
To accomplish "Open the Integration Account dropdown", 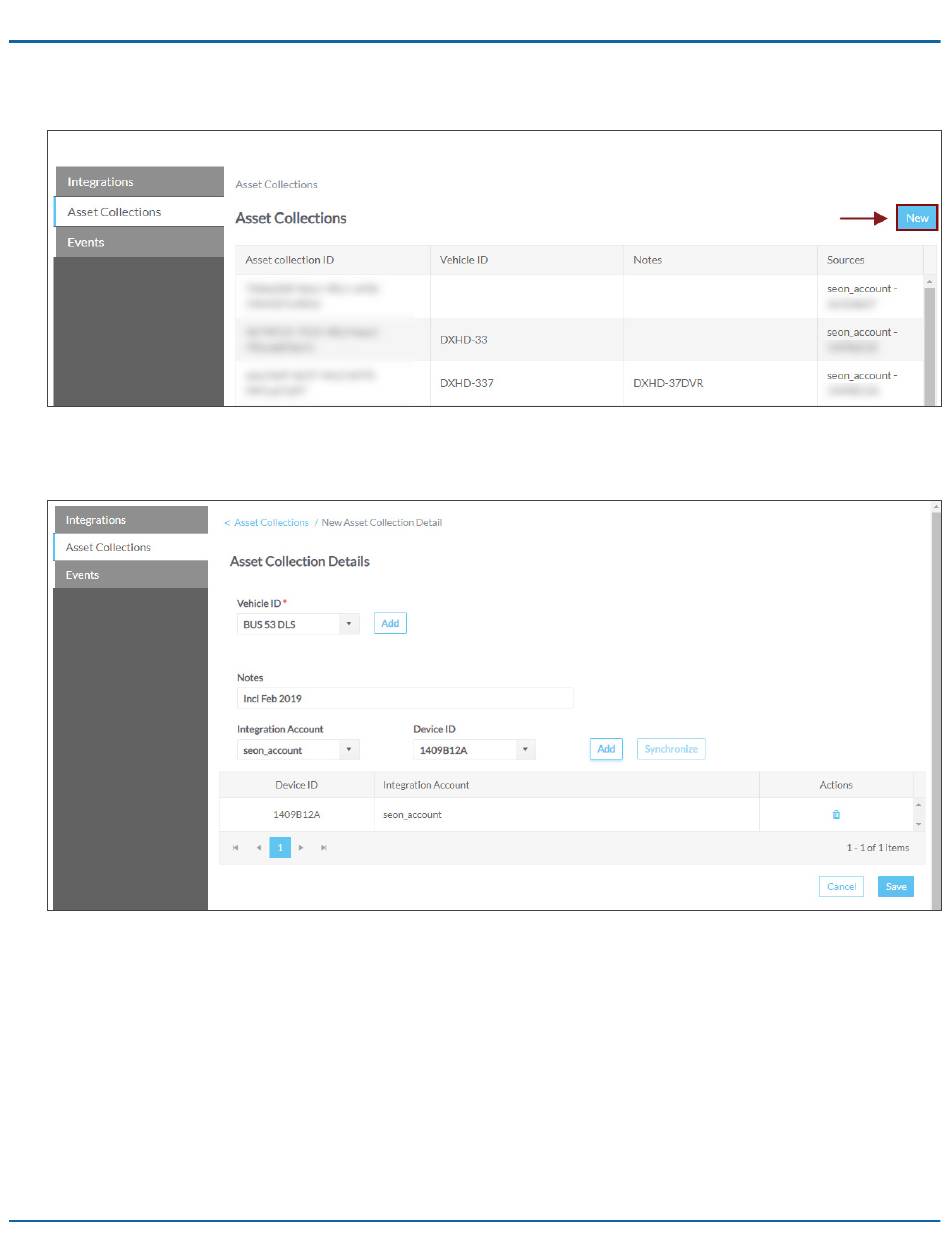I will pos(297,749).
